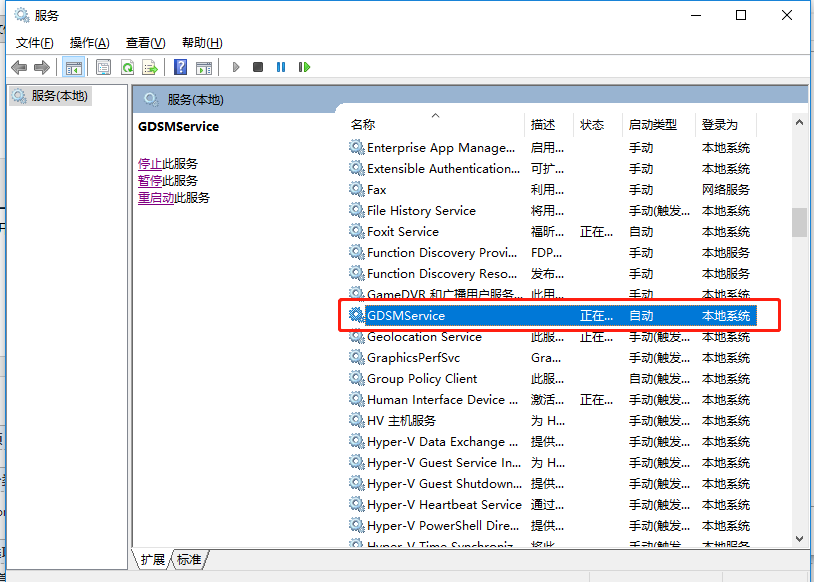The image size is (814, 582).
Task: Click the scrollbar down arrow in services list
Action: [x=799, y=539]
